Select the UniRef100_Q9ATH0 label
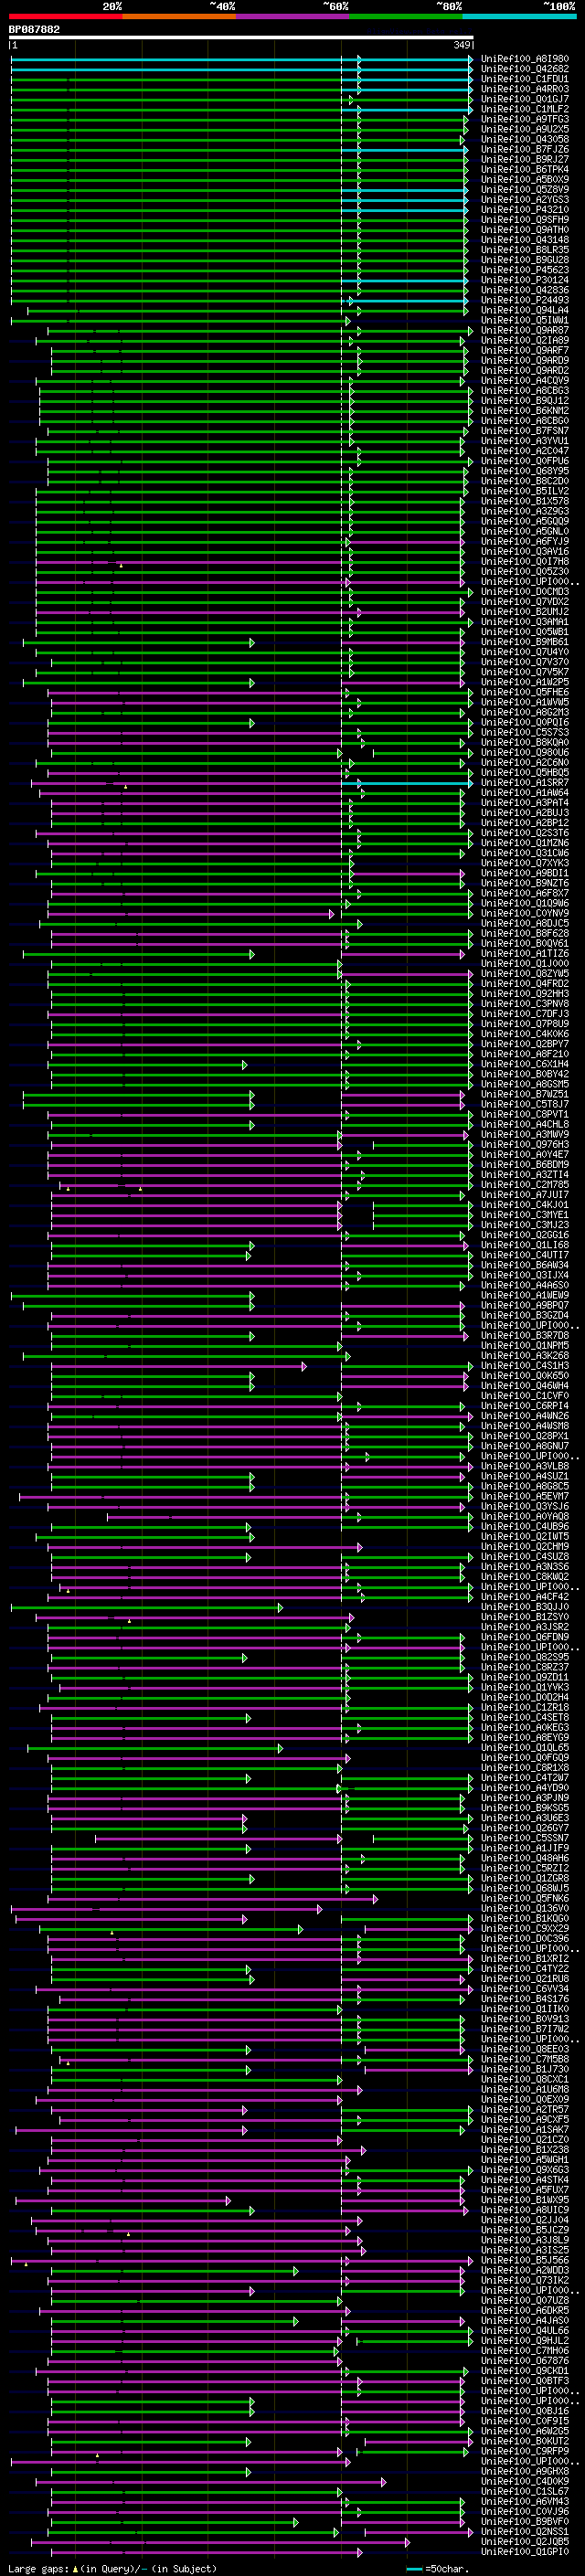 525,229
